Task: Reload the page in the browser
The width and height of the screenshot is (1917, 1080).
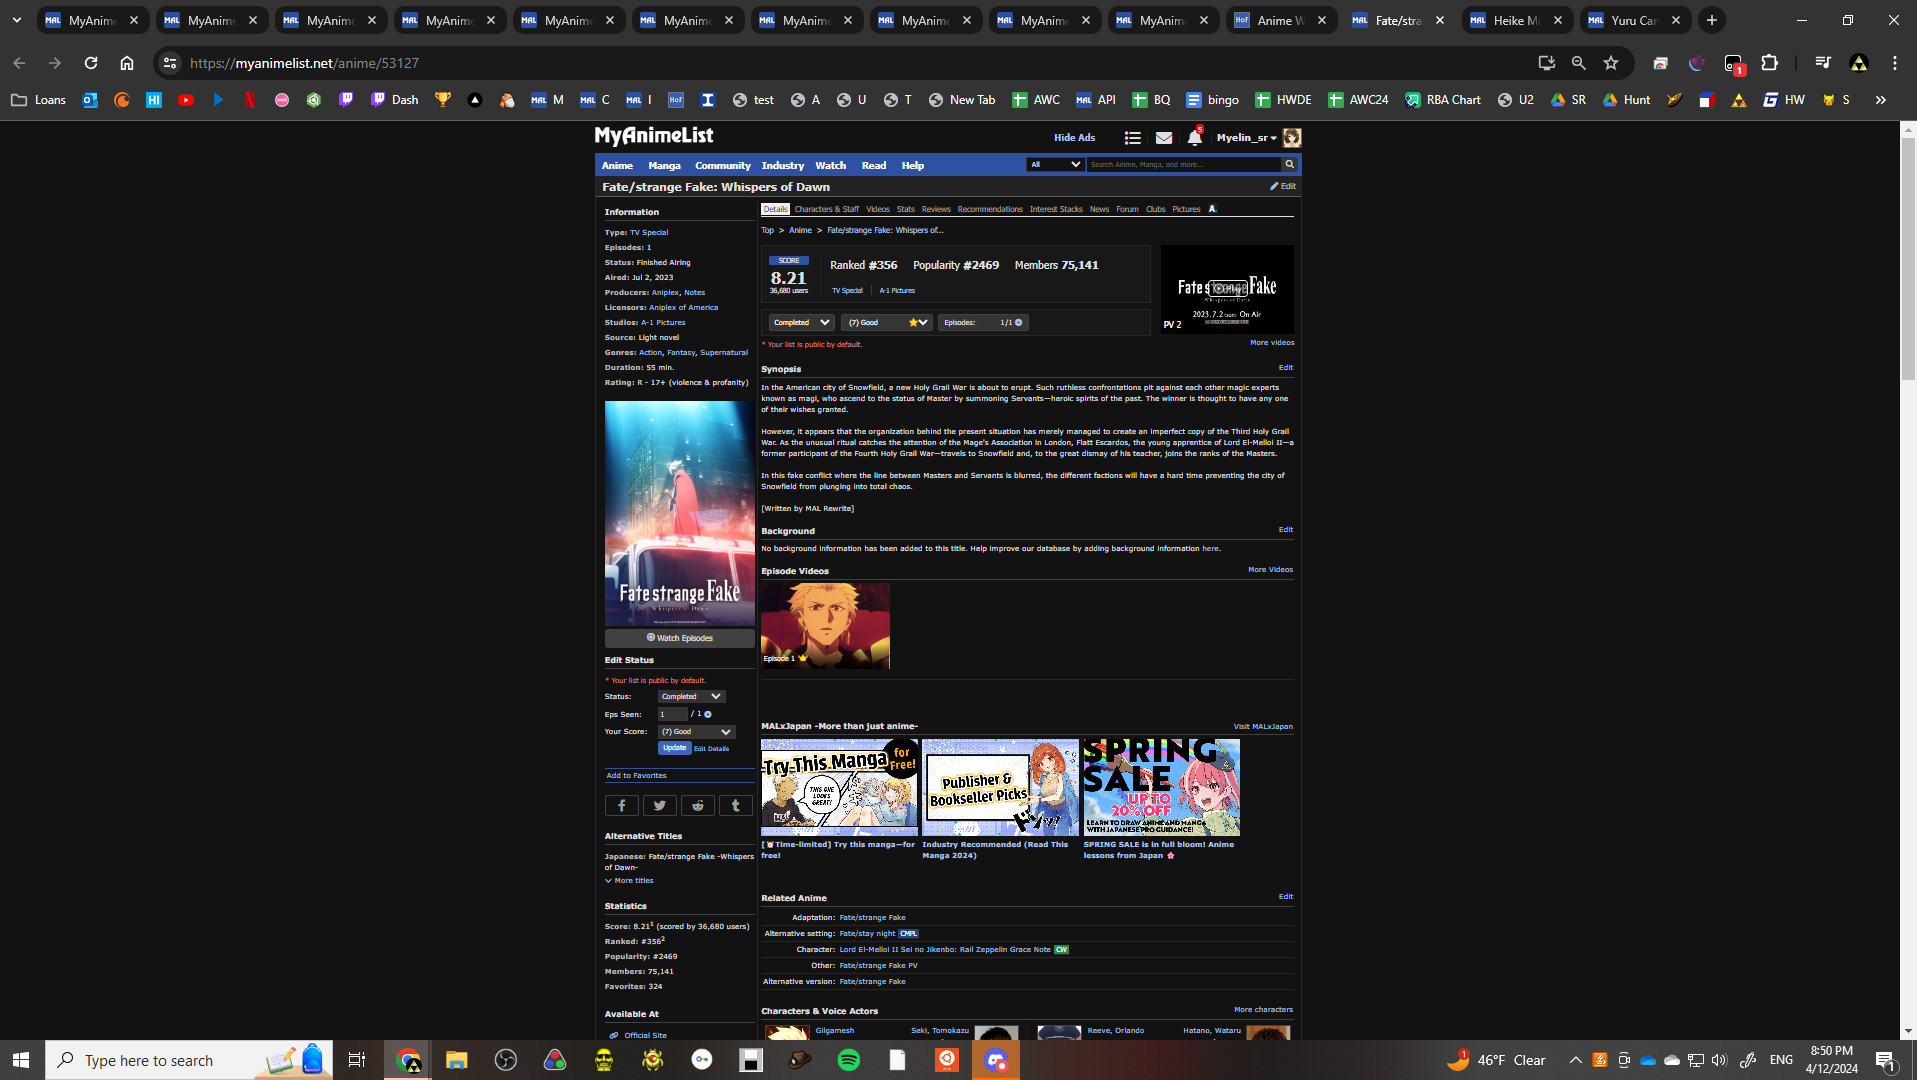Action: point(91,63)
